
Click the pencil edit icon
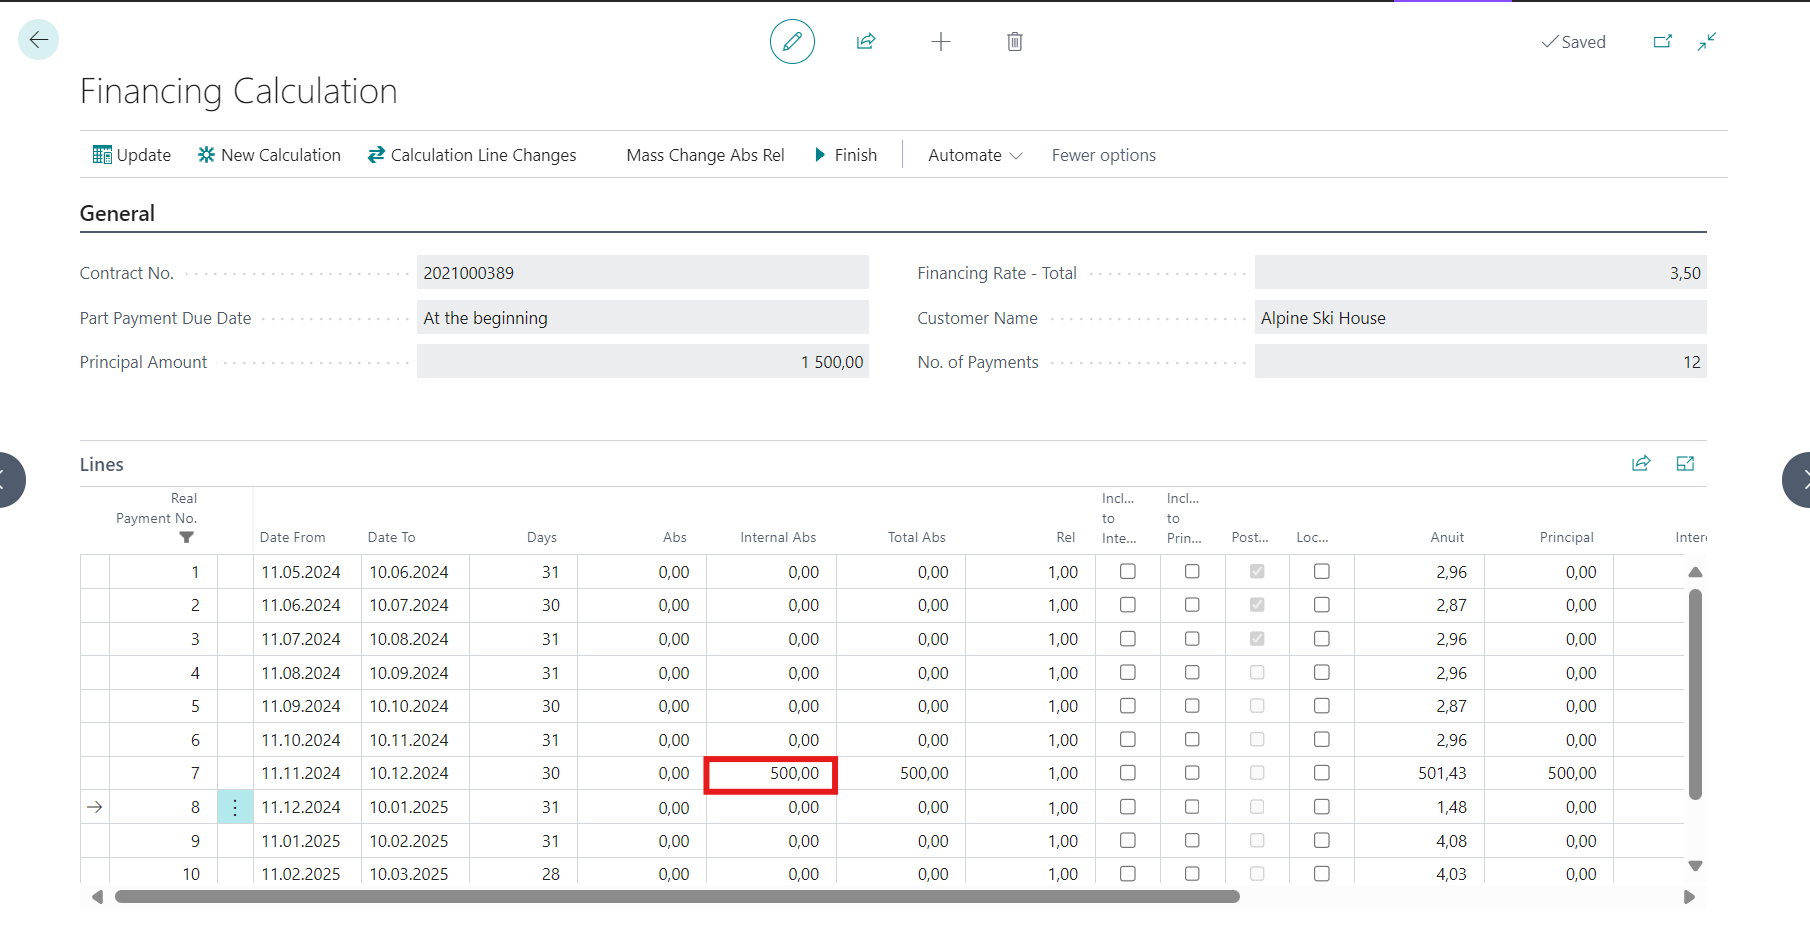click(792, 42)
